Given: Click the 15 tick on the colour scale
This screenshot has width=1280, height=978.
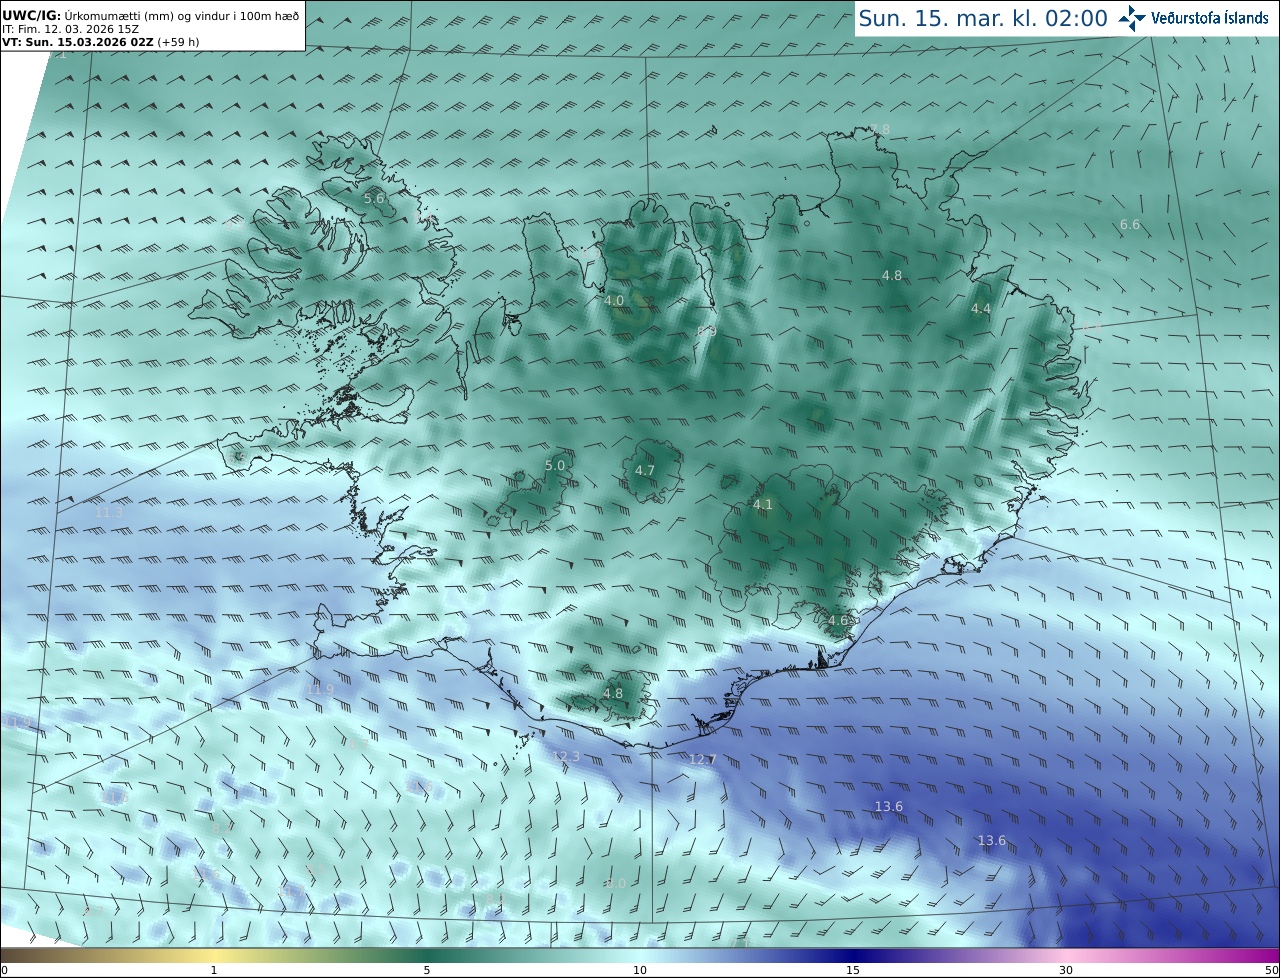Looking at the screenshot, I should pyautogui.click(x=853, y=970).
